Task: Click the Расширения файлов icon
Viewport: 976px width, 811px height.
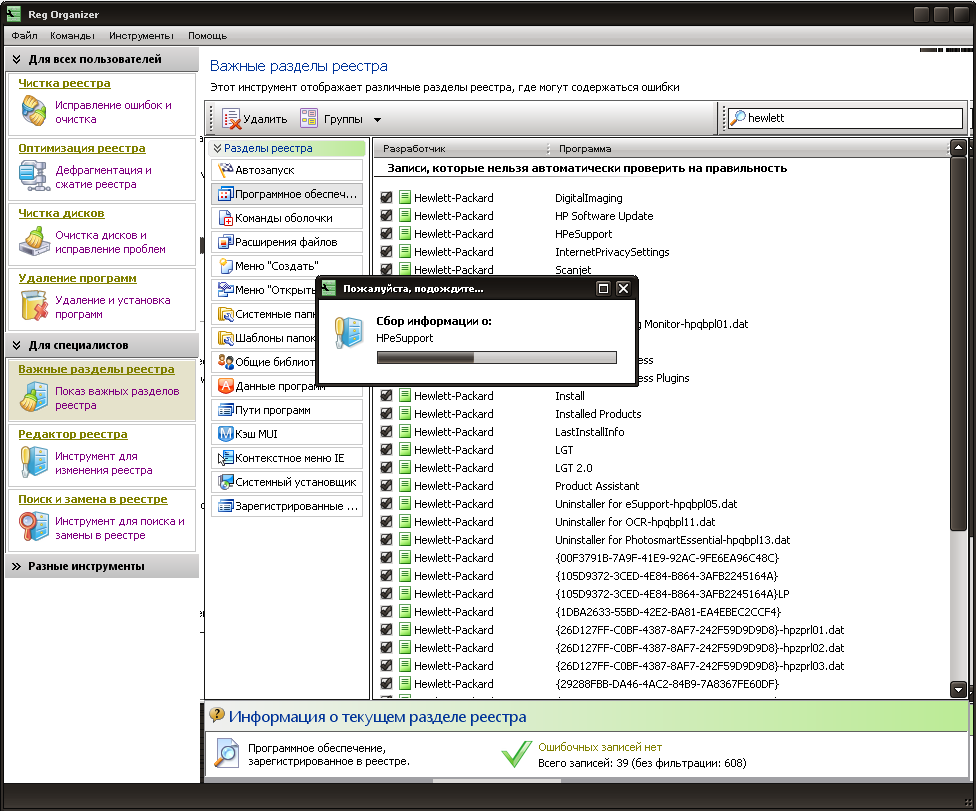Action: [x=225, y=242]
